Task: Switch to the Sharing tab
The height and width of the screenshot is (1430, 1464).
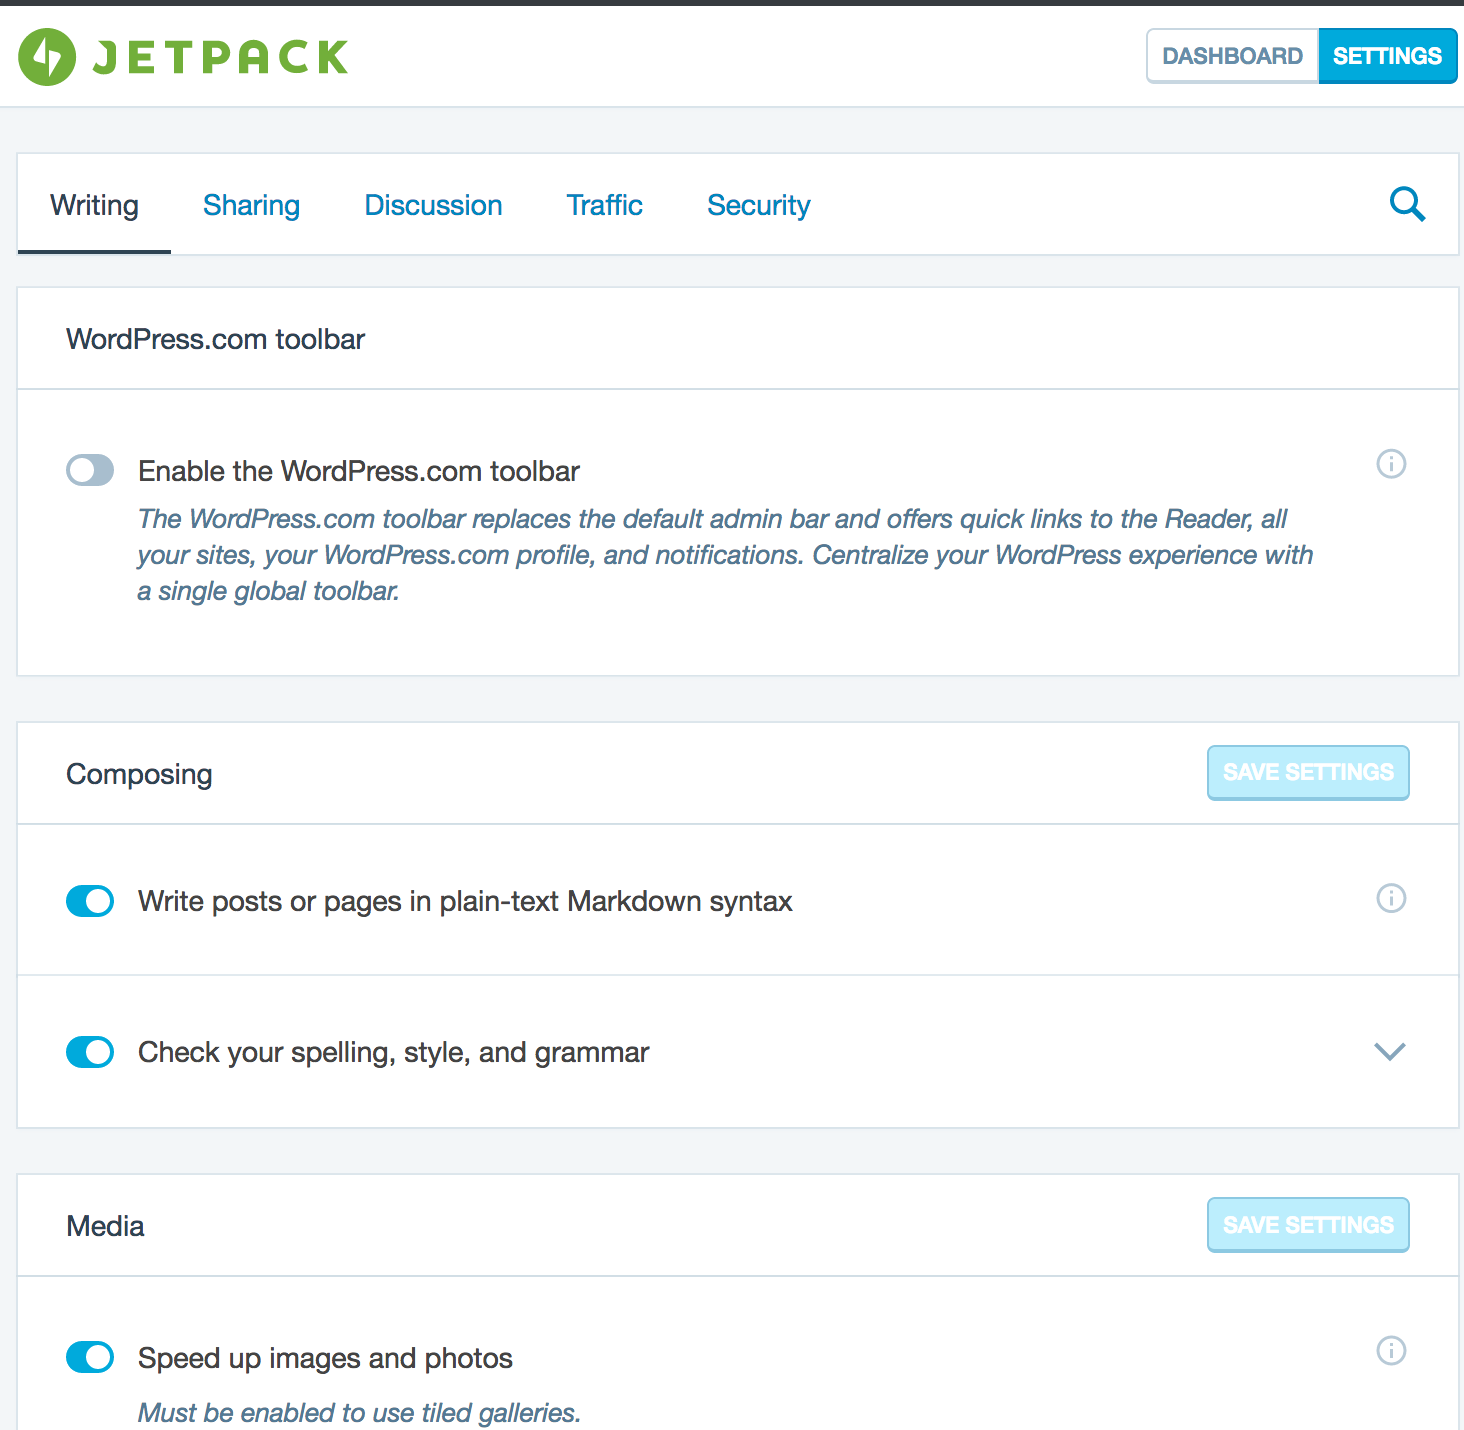Action: pyautogui.click(x=251, y=205)
